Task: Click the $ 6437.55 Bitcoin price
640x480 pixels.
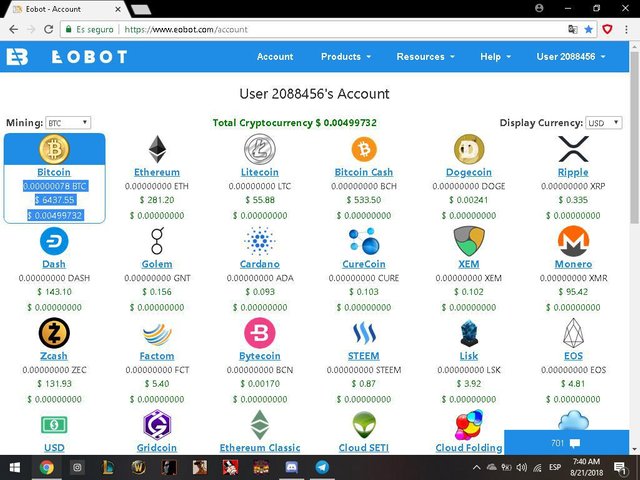Action: (x=56, y=200)
